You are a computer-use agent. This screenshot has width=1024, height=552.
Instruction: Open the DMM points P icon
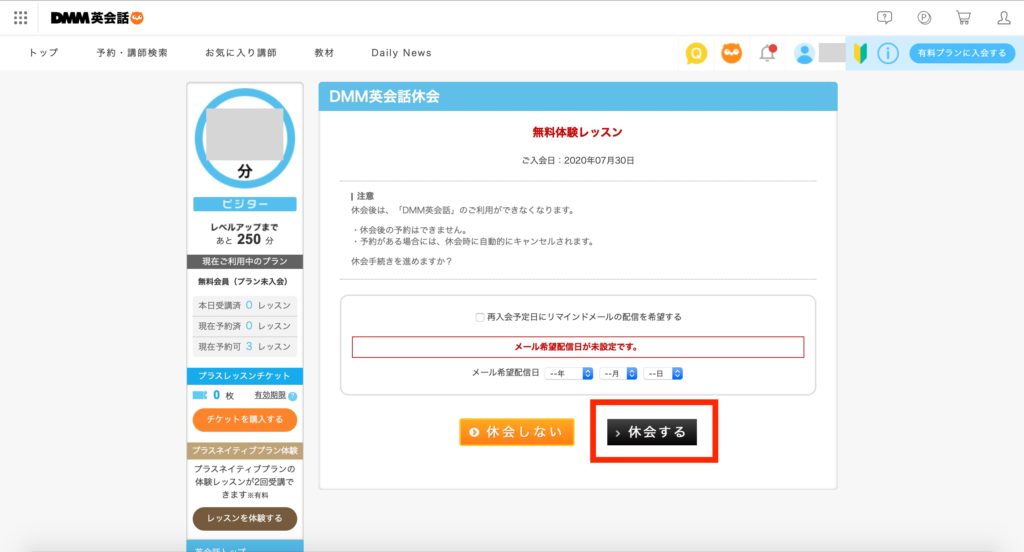tap(924, 18)
